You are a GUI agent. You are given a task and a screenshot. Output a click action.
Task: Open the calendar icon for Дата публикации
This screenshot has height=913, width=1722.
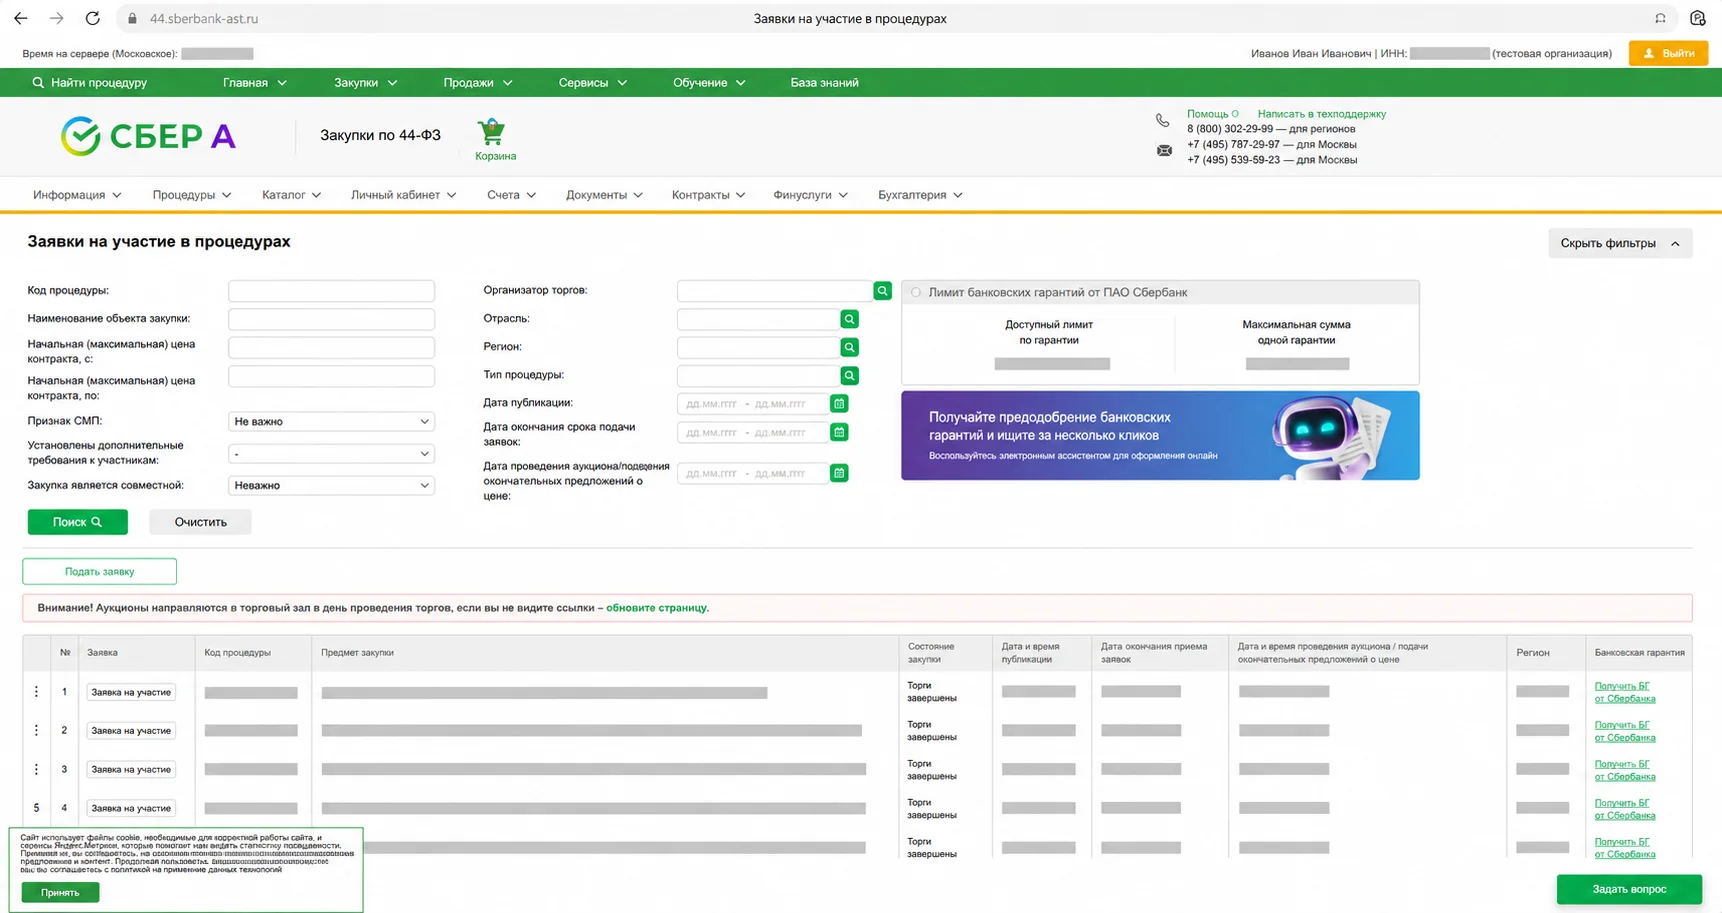pos(839,404)
